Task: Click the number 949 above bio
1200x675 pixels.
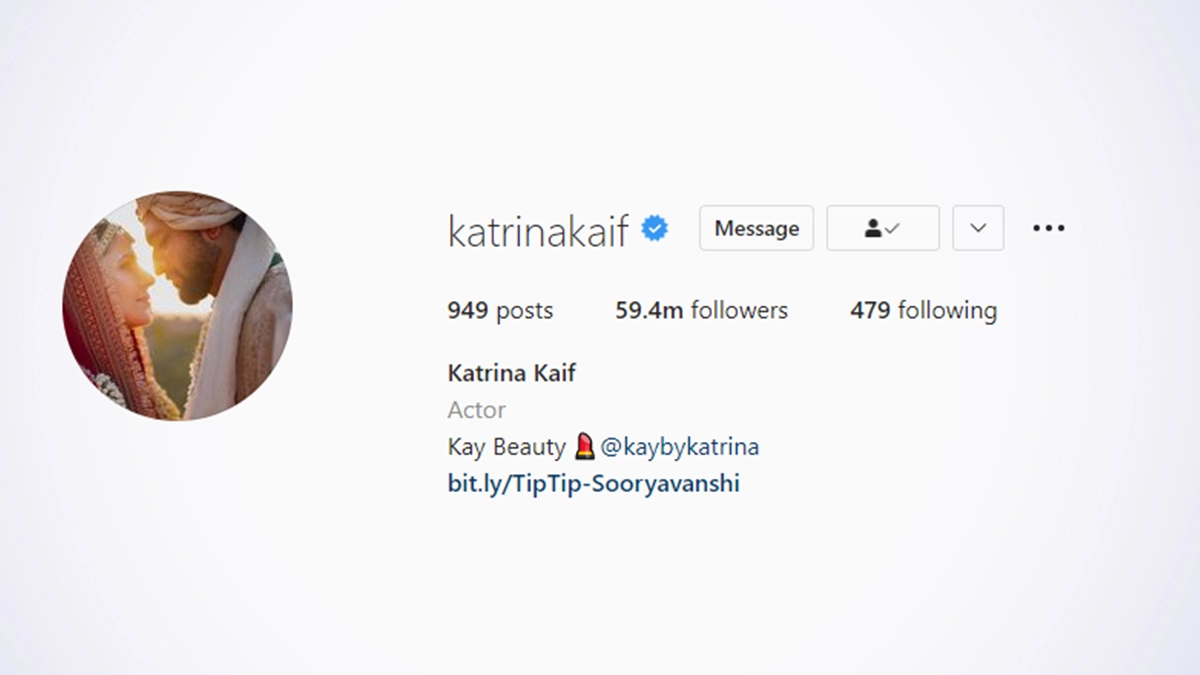Action: [x=468, y=311]
